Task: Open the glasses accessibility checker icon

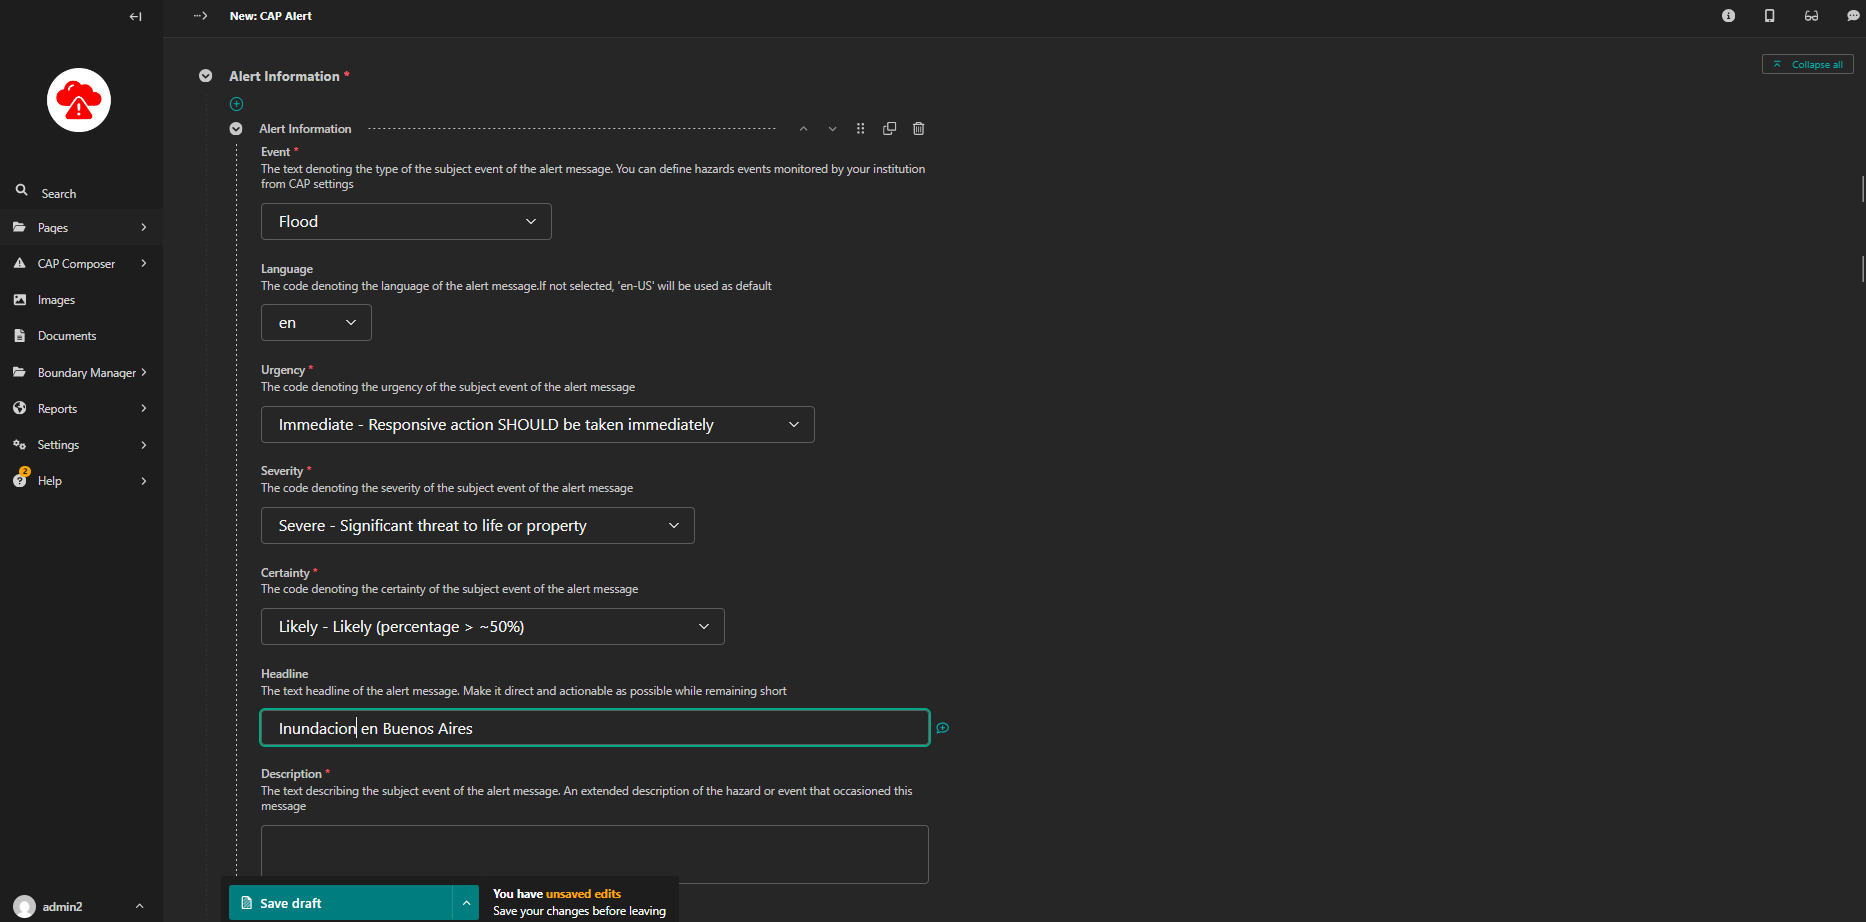Action: click(x=1811, y=16)
